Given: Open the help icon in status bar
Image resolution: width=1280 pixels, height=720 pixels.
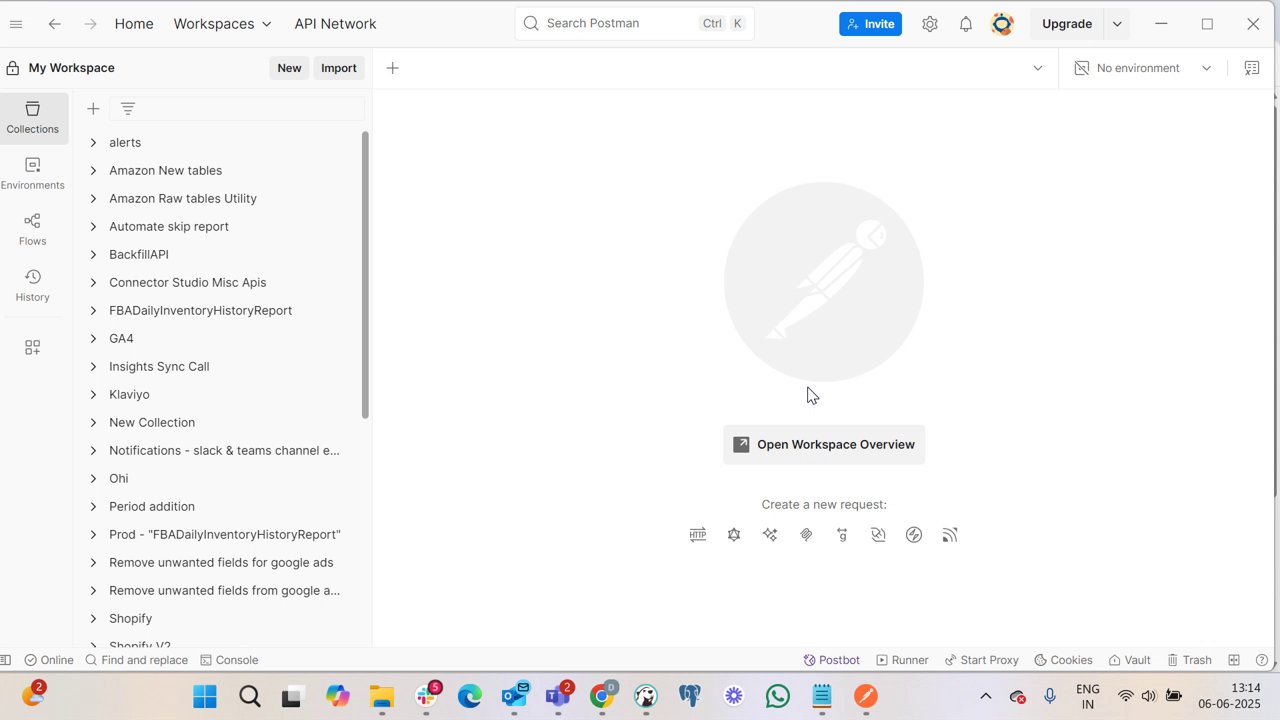Looking at the screenshot, I should (1262, 660).
